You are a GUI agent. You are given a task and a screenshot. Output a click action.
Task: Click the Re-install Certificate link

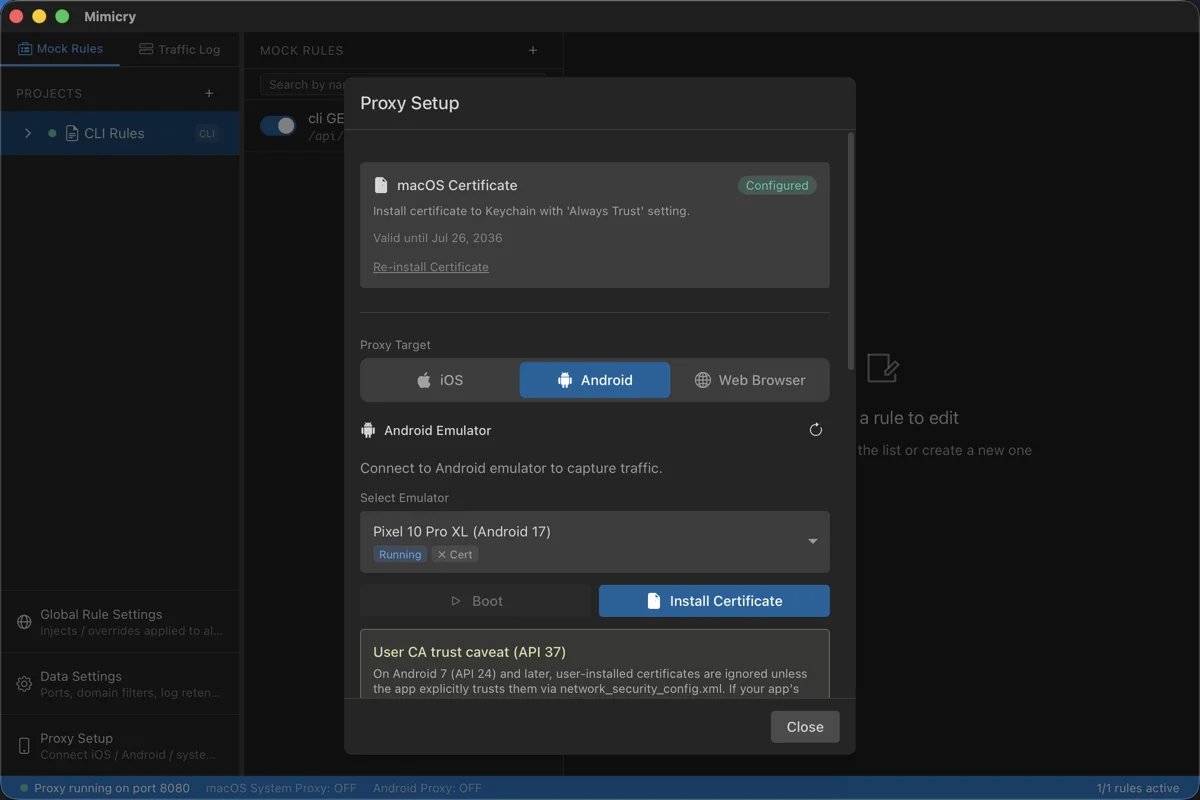(431, 267)
